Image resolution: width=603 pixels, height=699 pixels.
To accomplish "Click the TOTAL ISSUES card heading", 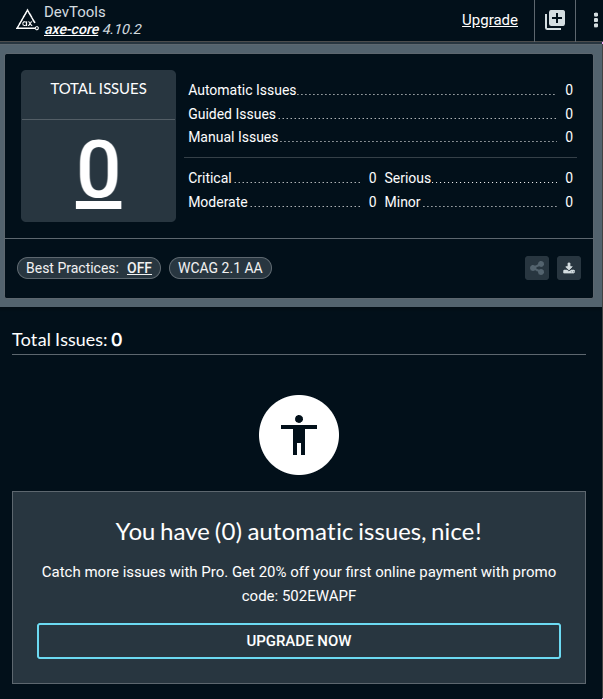I will tap(98, 89).
